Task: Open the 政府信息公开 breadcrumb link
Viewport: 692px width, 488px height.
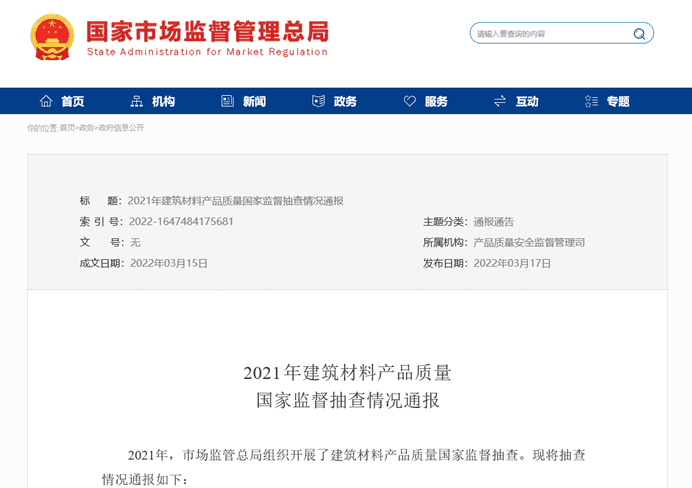Action: (121, 128)
